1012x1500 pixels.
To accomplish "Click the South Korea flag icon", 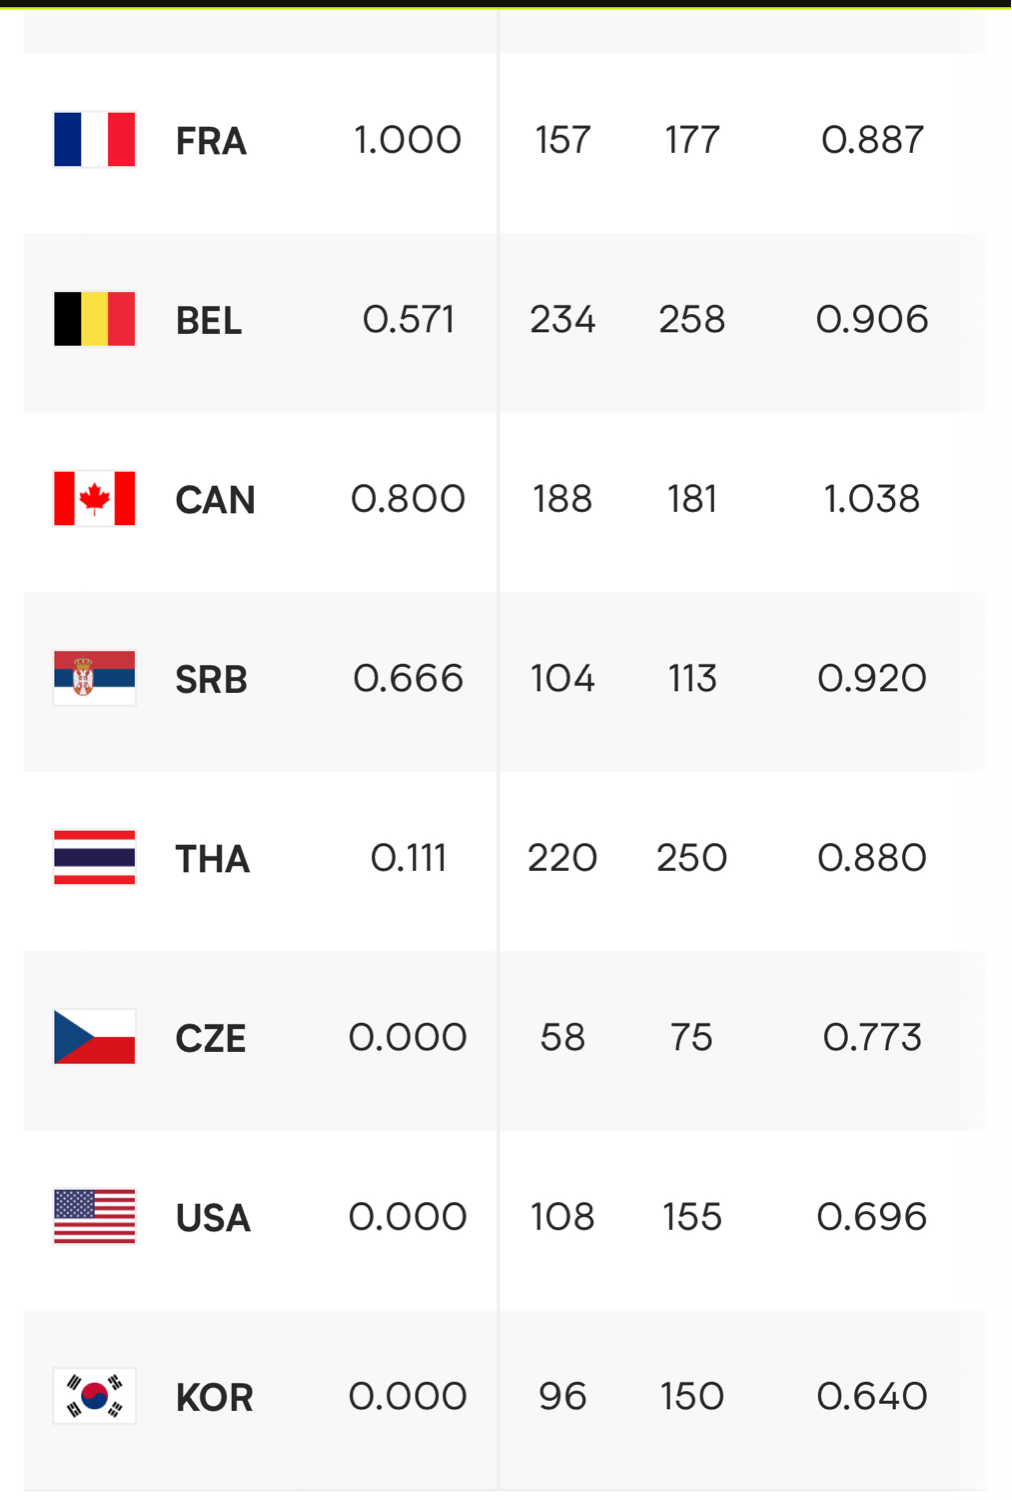I will pyautogui.click(x=94, y=1396).
